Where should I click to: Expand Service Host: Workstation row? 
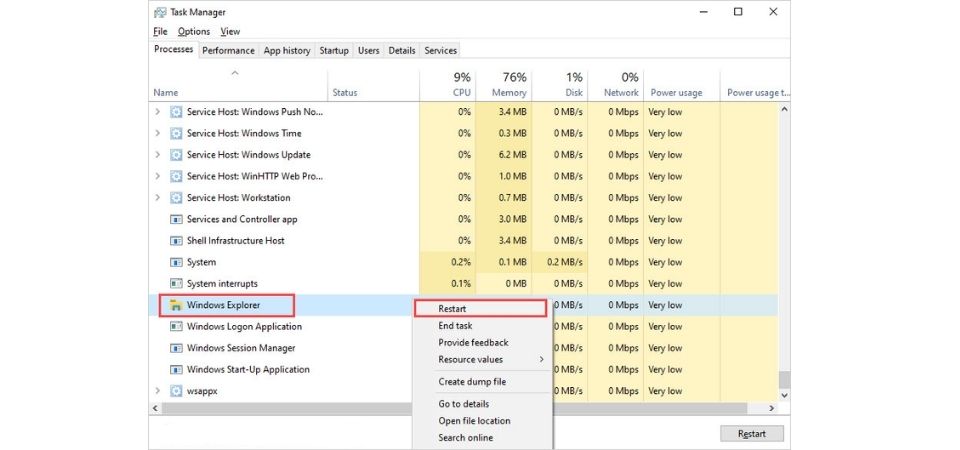point(157,198)
